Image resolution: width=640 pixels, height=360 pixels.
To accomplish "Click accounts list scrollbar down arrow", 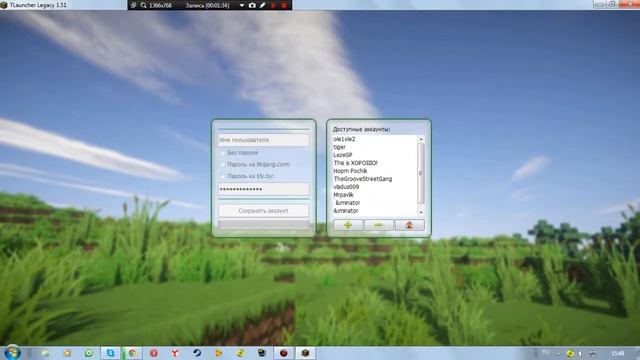I will 421,212.
